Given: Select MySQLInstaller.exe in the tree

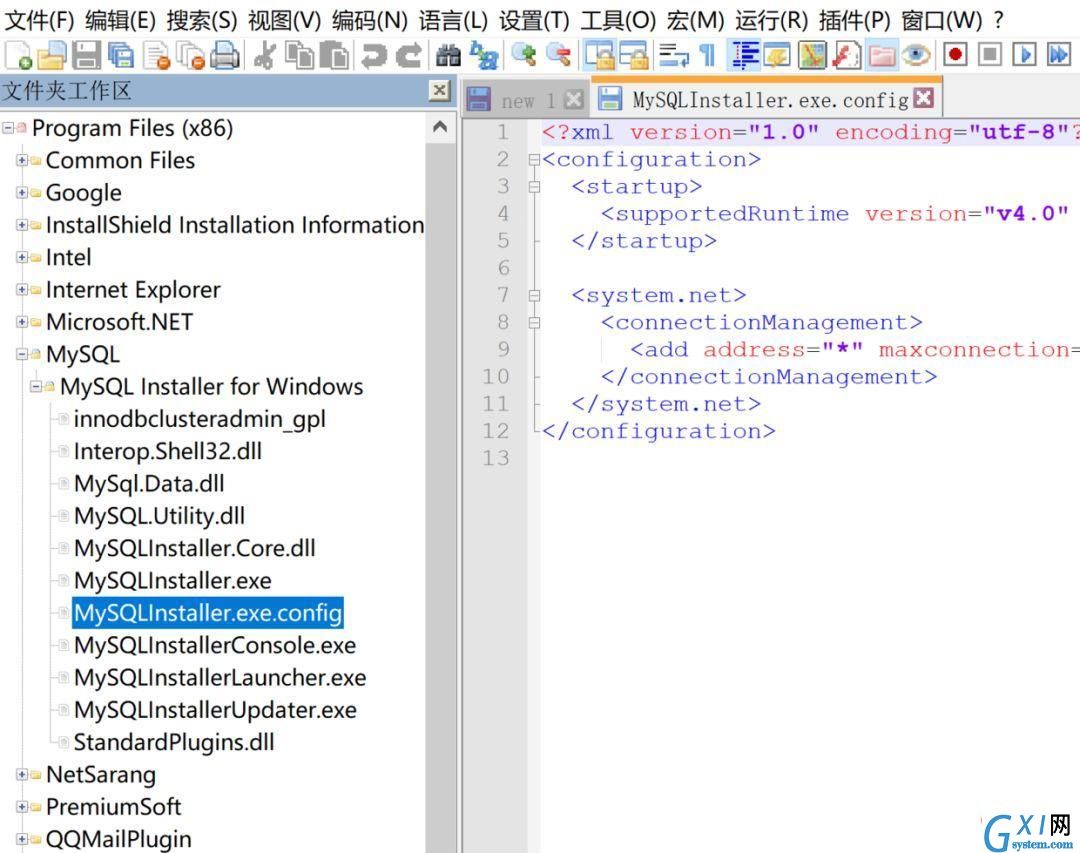Looking at the screenshot, I should click(x=172, y=581).
